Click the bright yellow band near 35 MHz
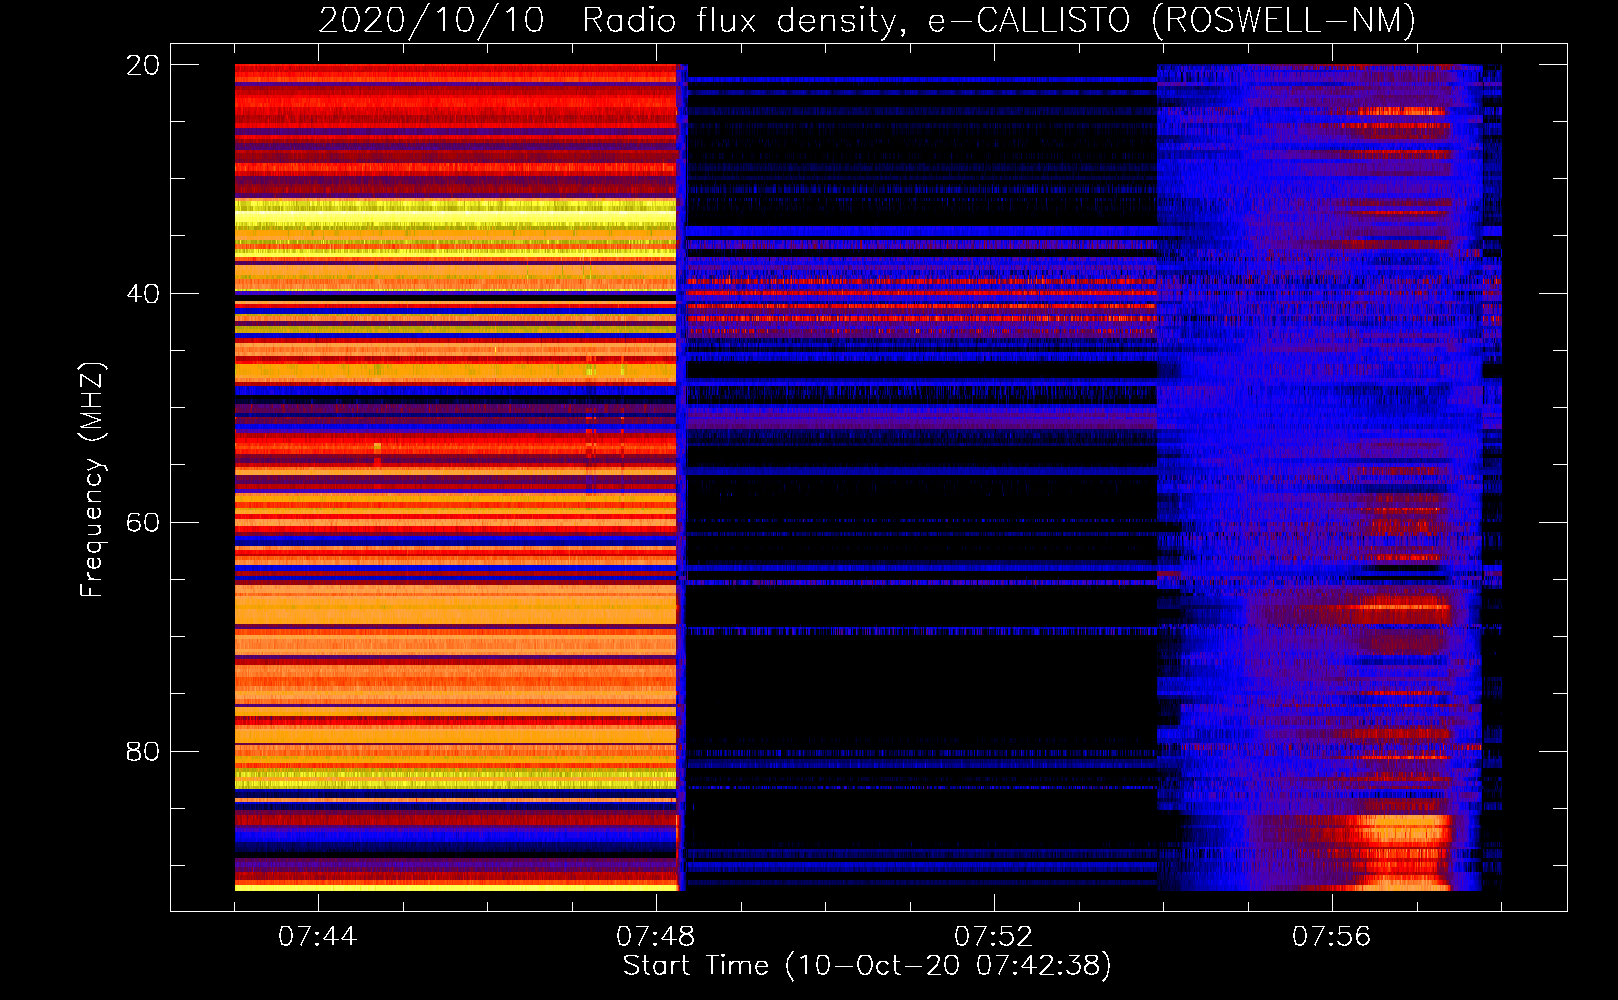The height and width of the screenshot is (1000, 1618). (x=455, y=217)
